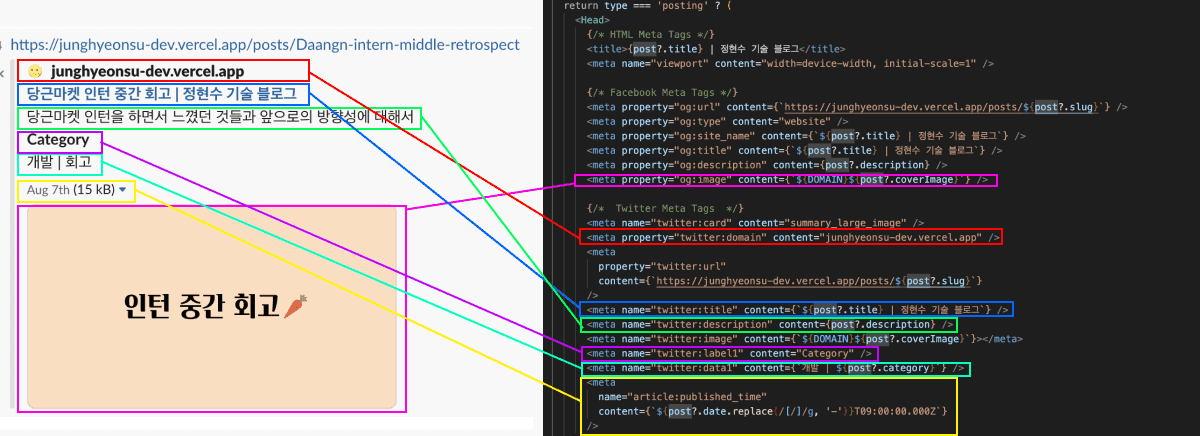Click the 개발 | 회고 category value
1200x436 pixels.
(x=59, y=161)
